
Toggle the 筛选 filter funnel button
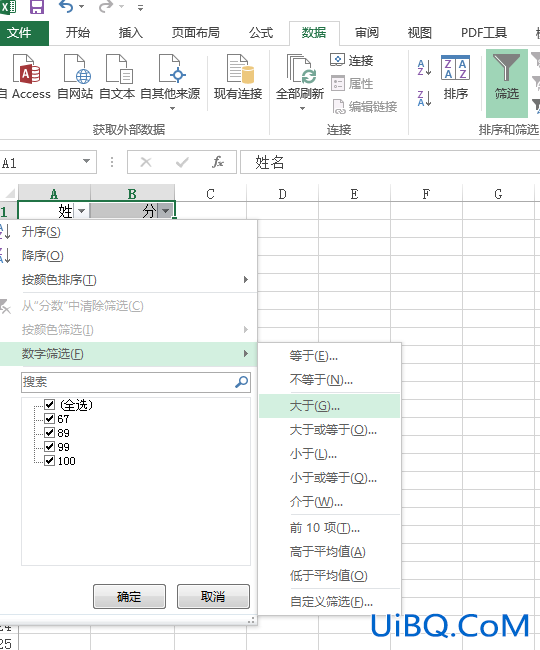506,83
